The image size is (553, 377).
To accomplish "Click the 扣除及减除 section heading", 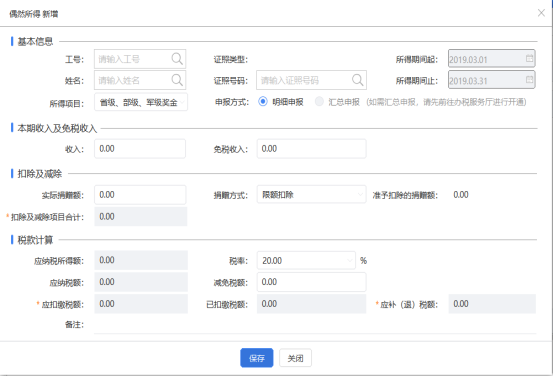I will point(40,174).
